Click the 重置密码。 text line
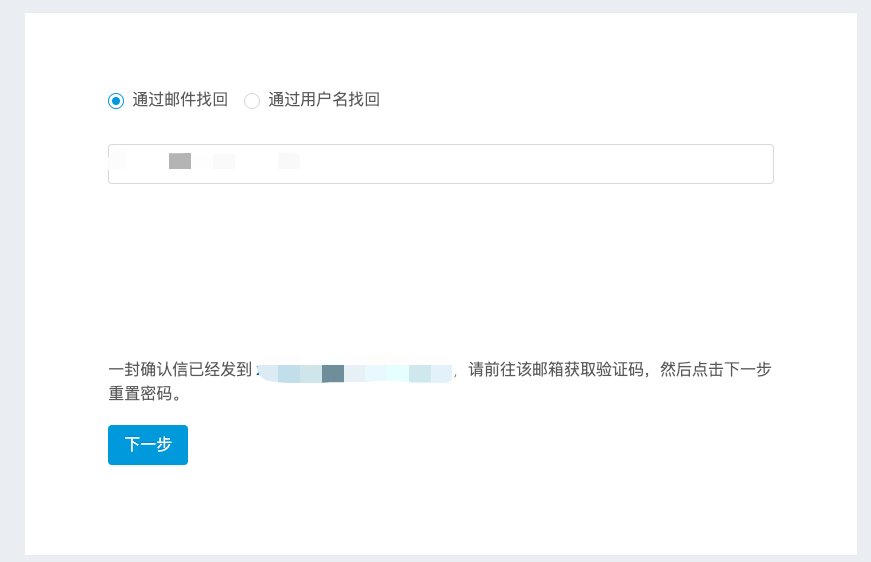Screen dimensions: 871x562 [x=145, y=394]
